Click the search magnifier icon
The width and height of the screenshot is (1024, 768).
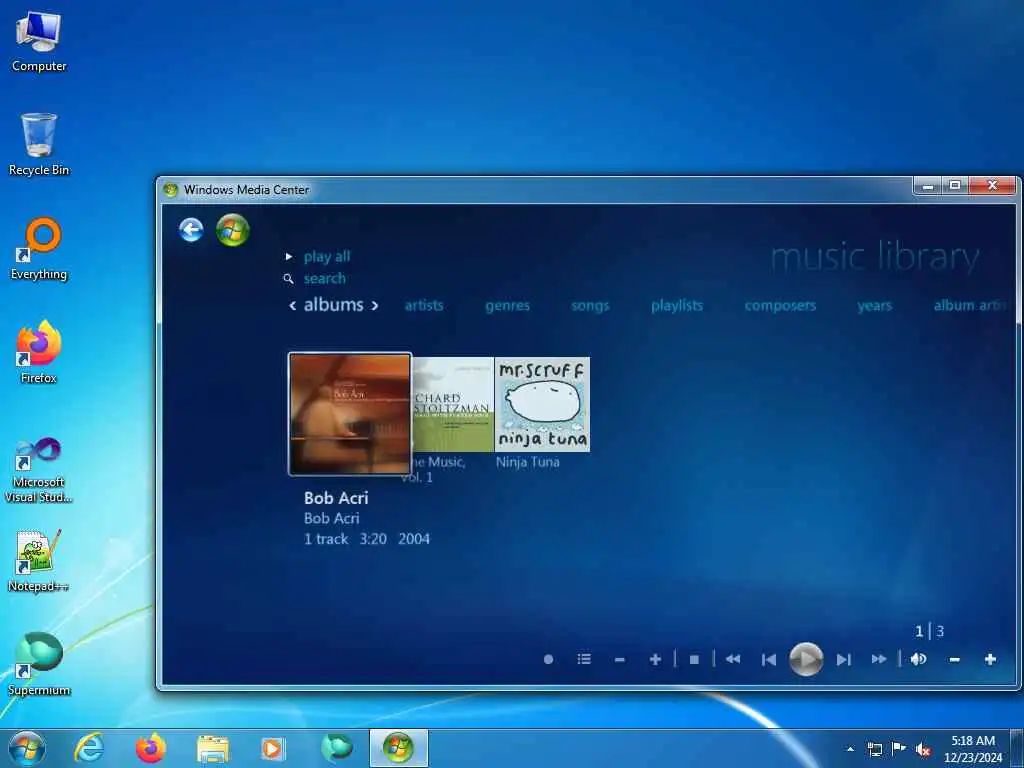[x=288, y=279]
